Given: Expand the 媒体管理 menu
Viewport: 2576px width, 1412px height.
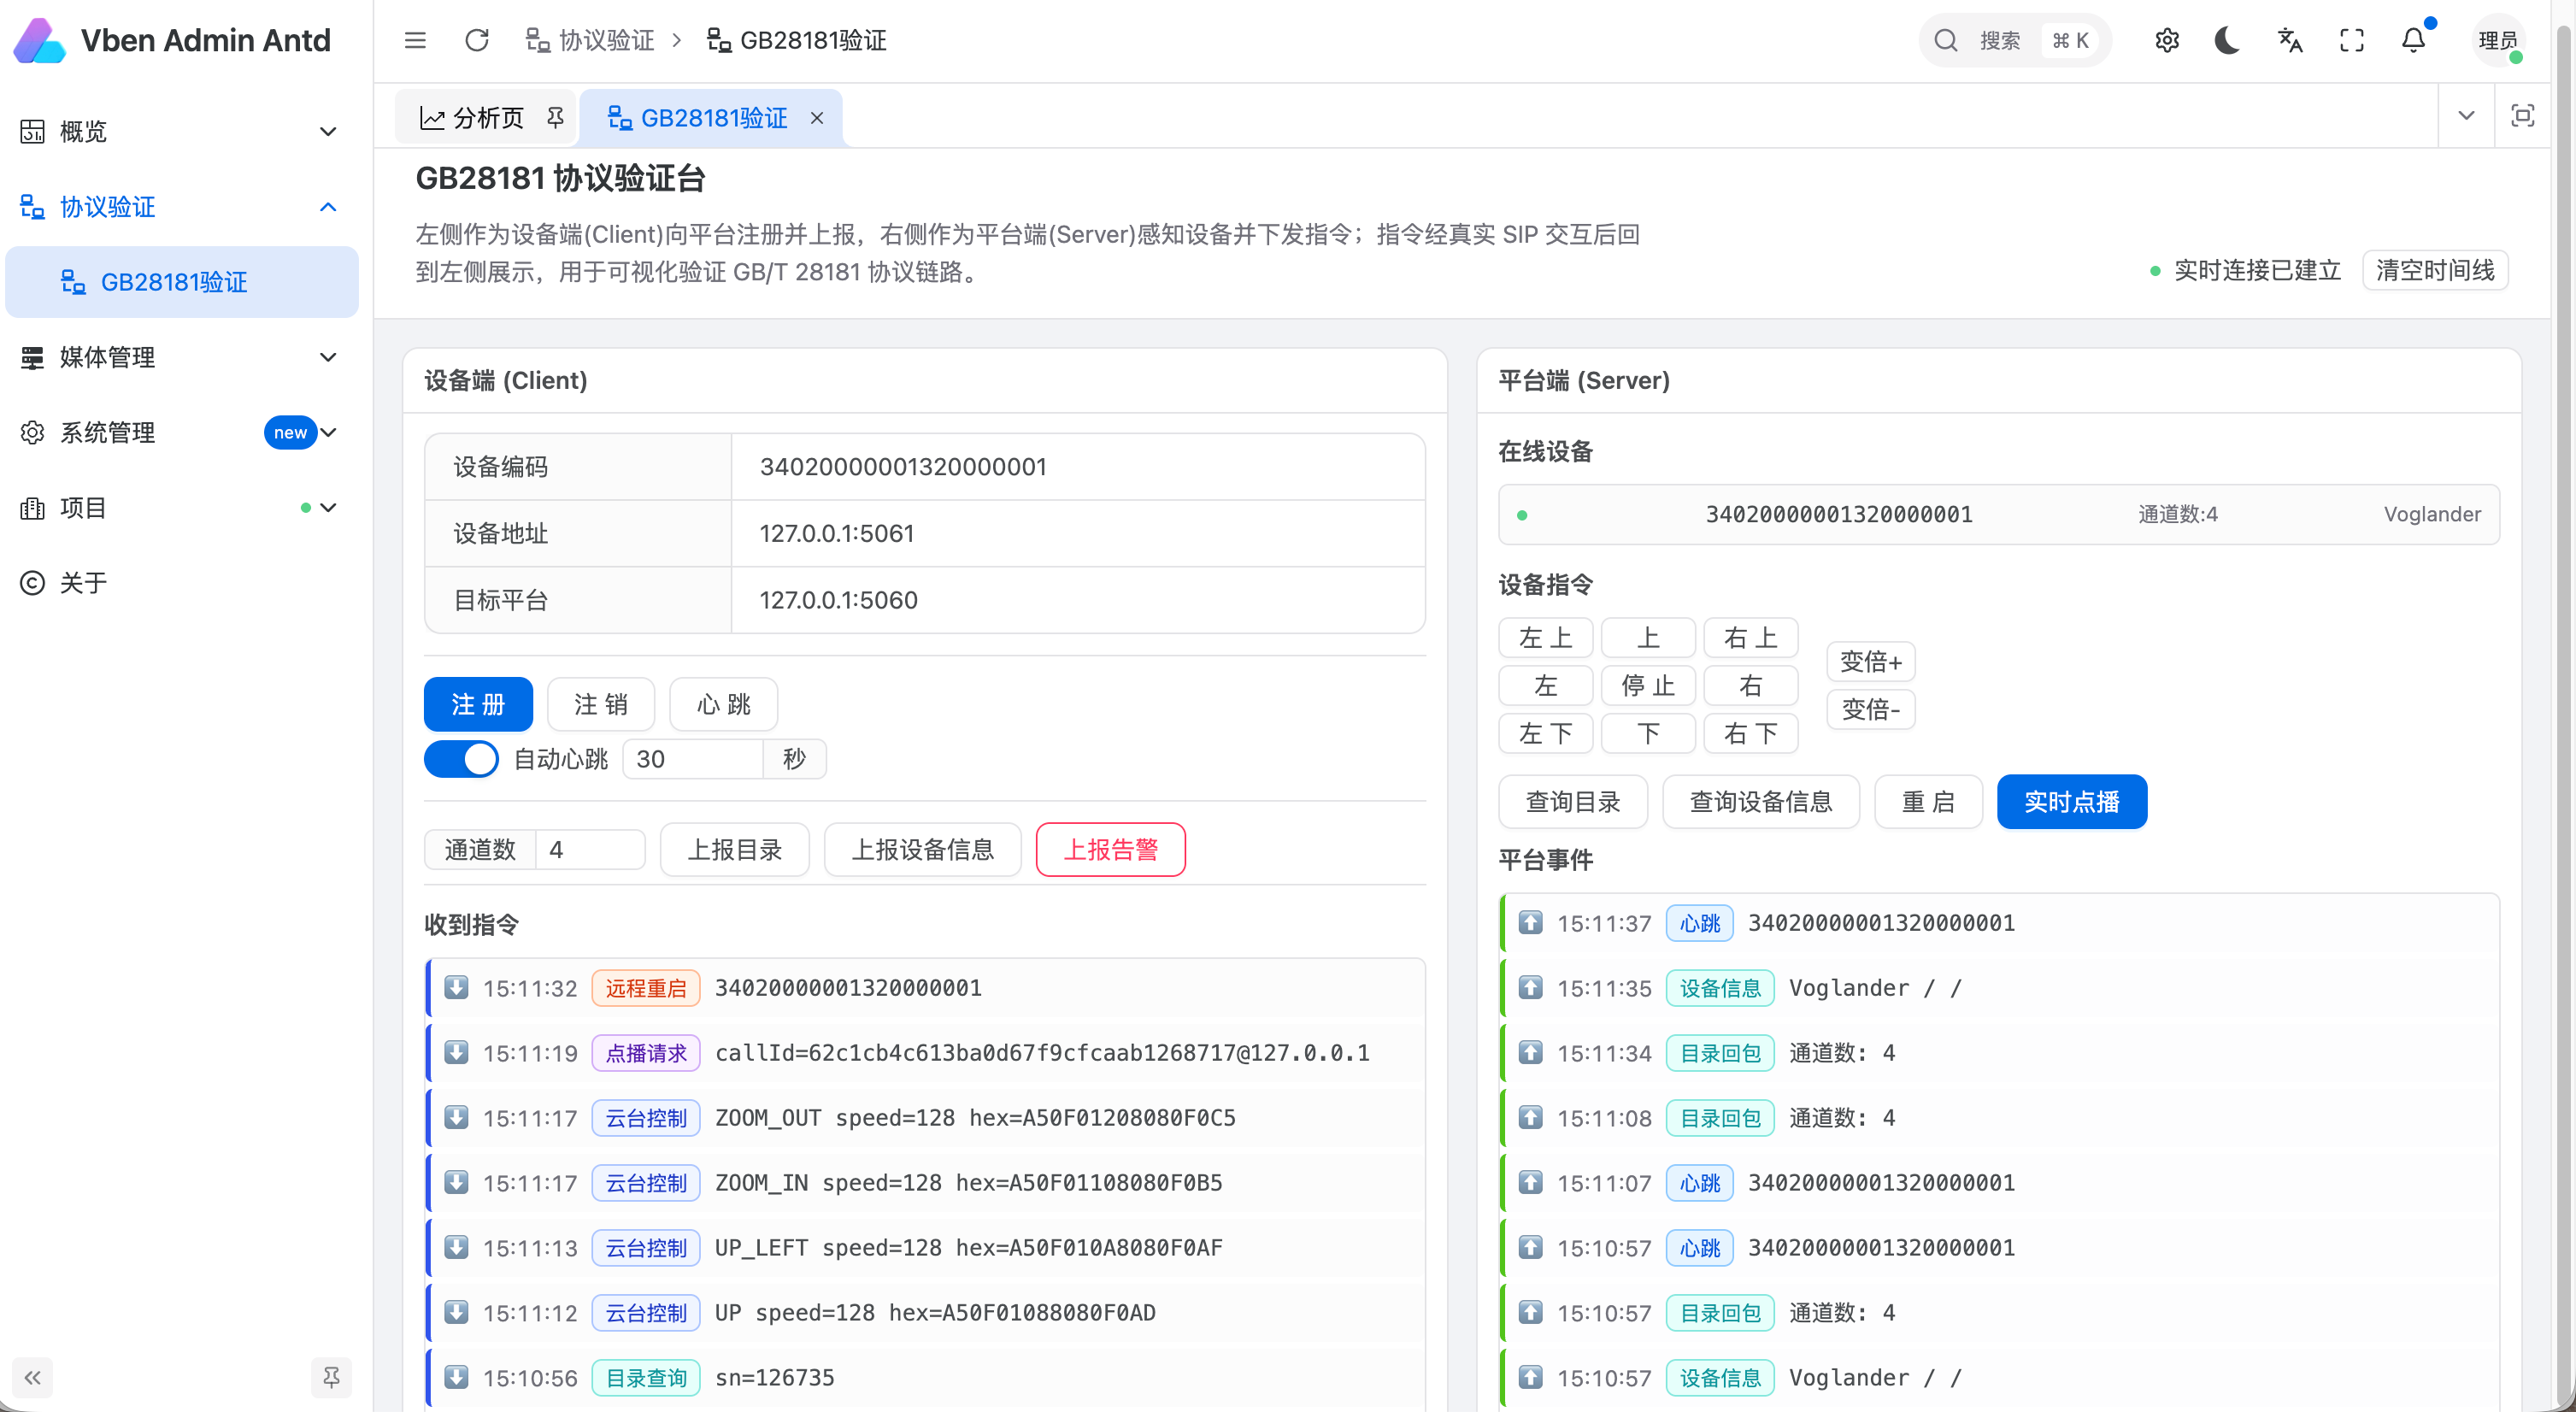Looking at the screenshot, I should 181,357.
